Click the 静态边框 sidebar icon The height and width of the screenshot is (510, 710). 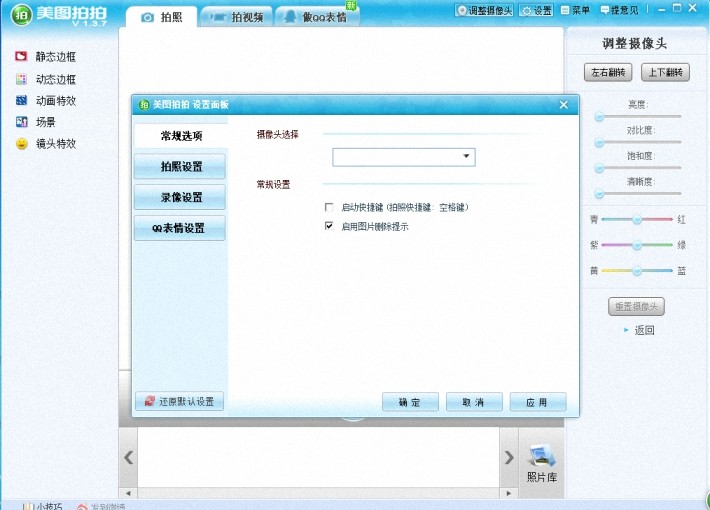(x=21, y=56)
